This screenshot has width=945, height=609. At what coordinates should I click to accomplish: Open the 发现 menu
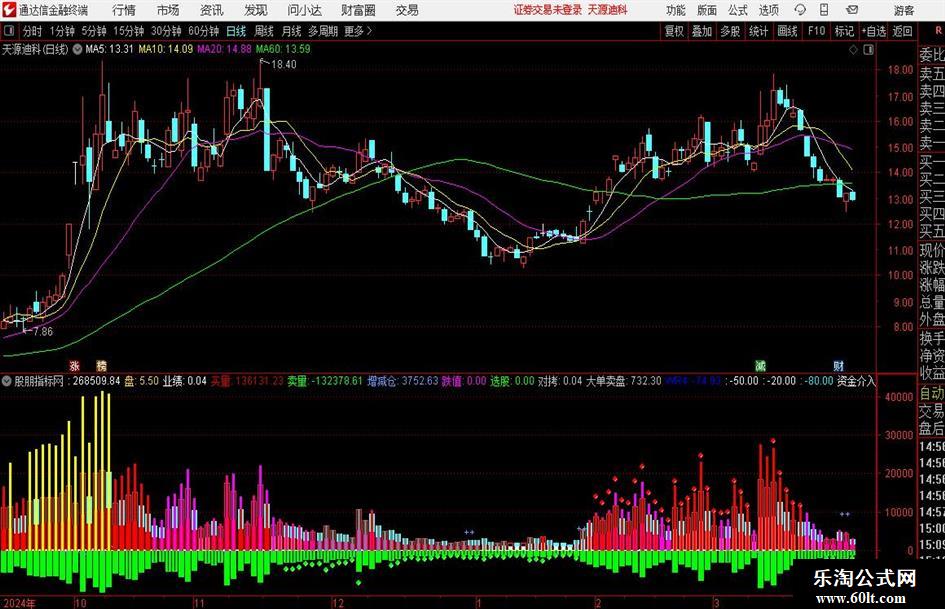tap(256, 10)
